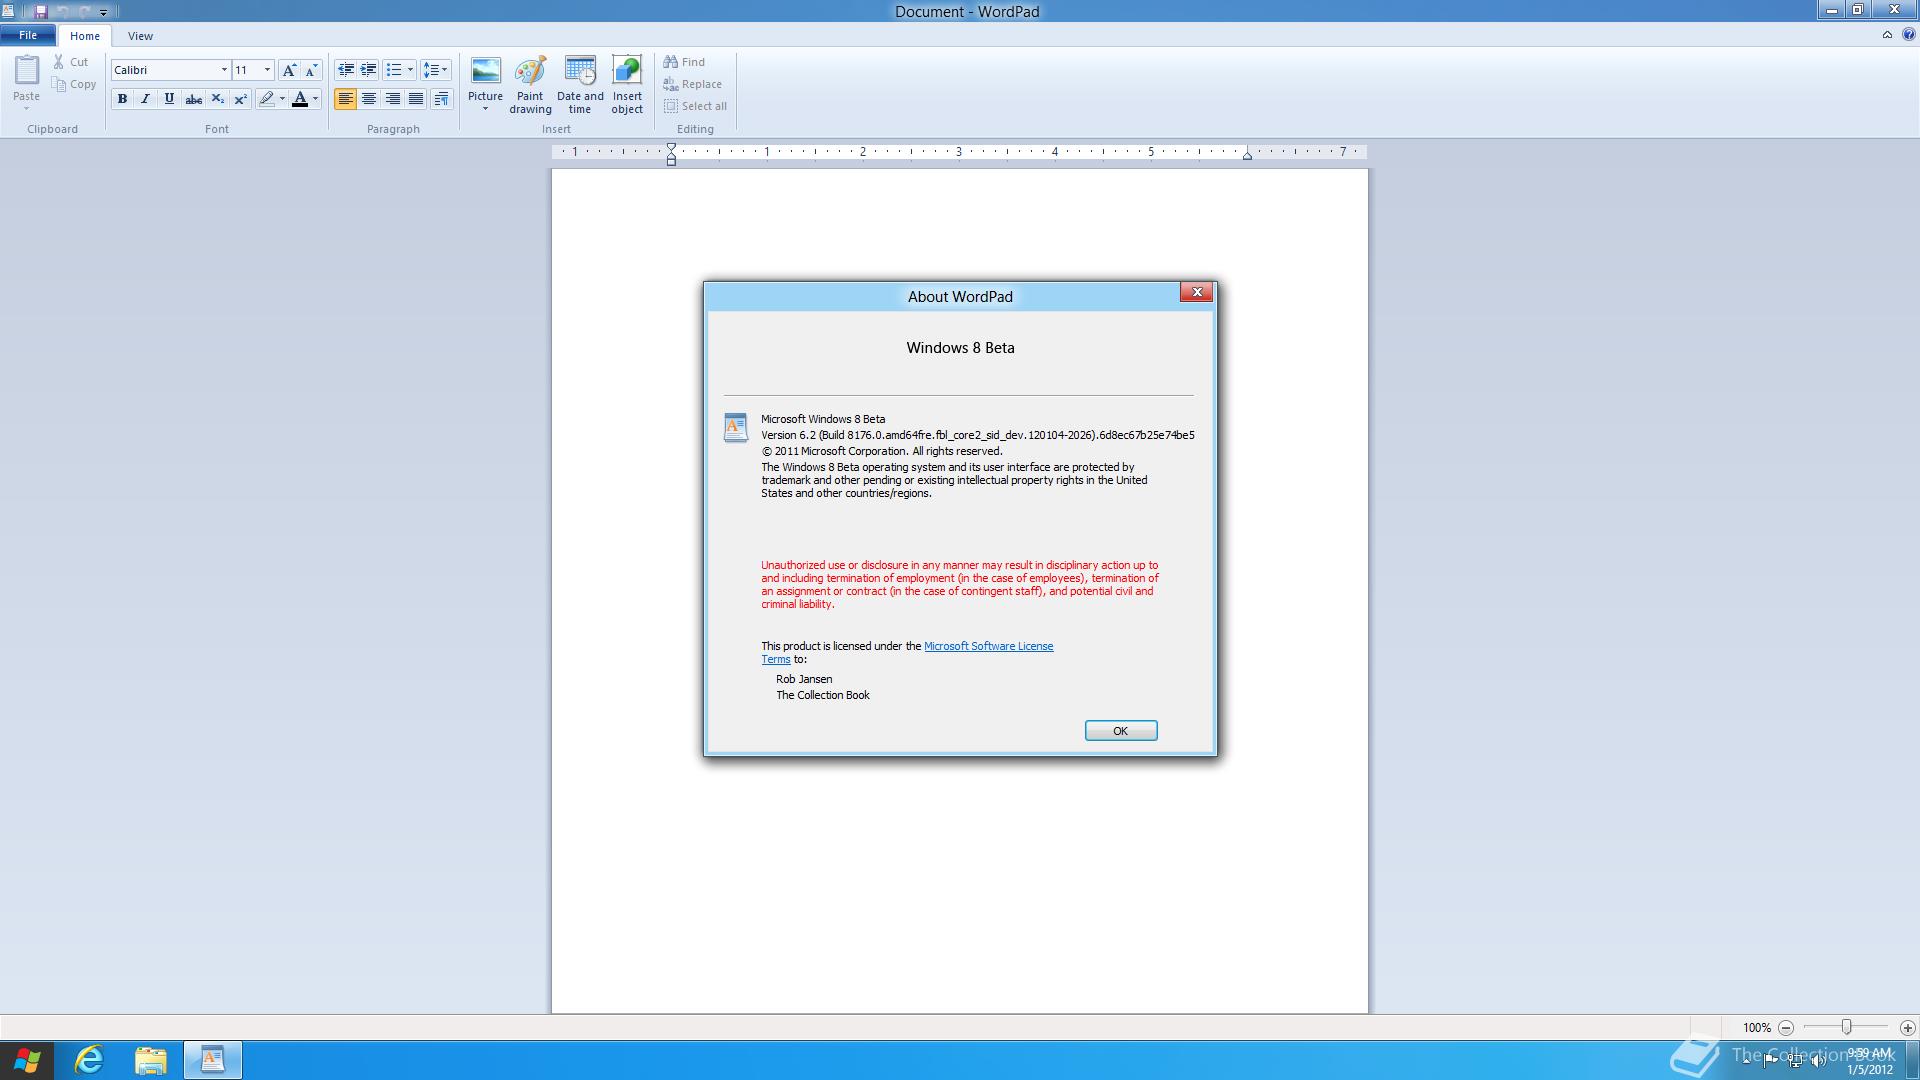Screen dimensions: 1920x1080
Task: Expand the font color dropdown arrow
Action: click(x=315, y=99)
